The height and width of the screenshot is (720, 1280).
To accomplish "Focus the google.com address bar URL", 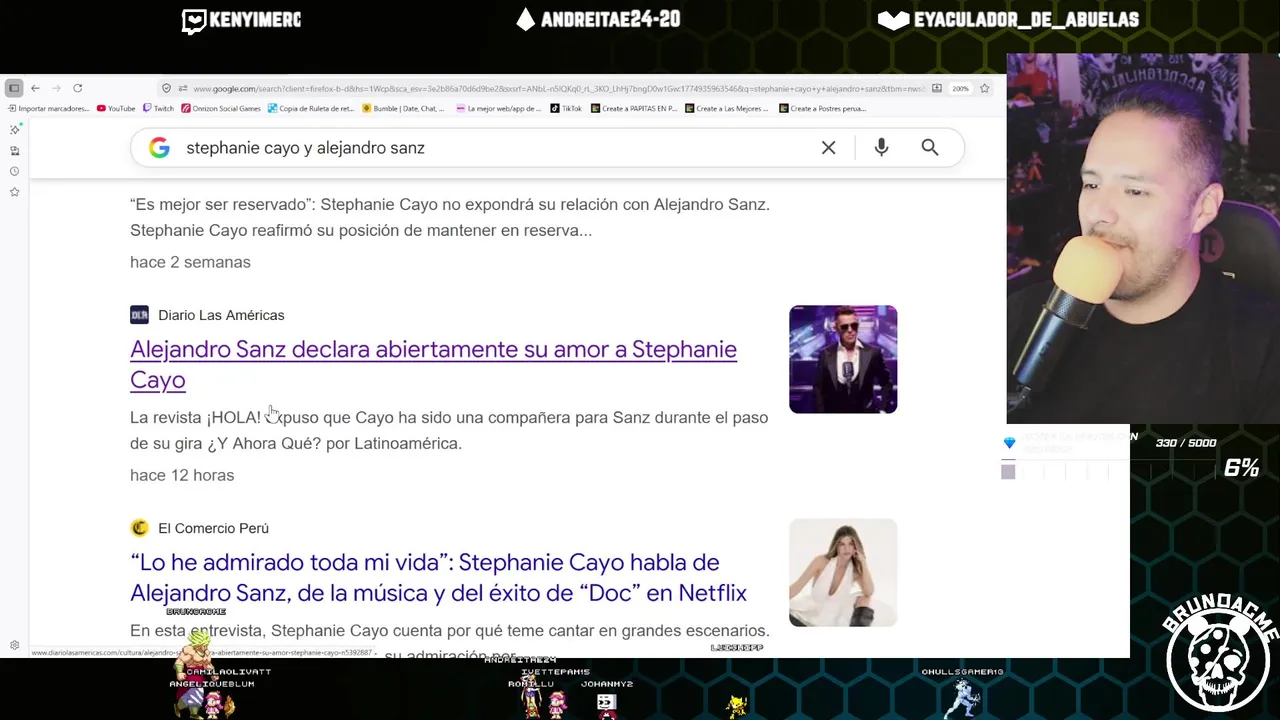I will [x=558, y=88].
